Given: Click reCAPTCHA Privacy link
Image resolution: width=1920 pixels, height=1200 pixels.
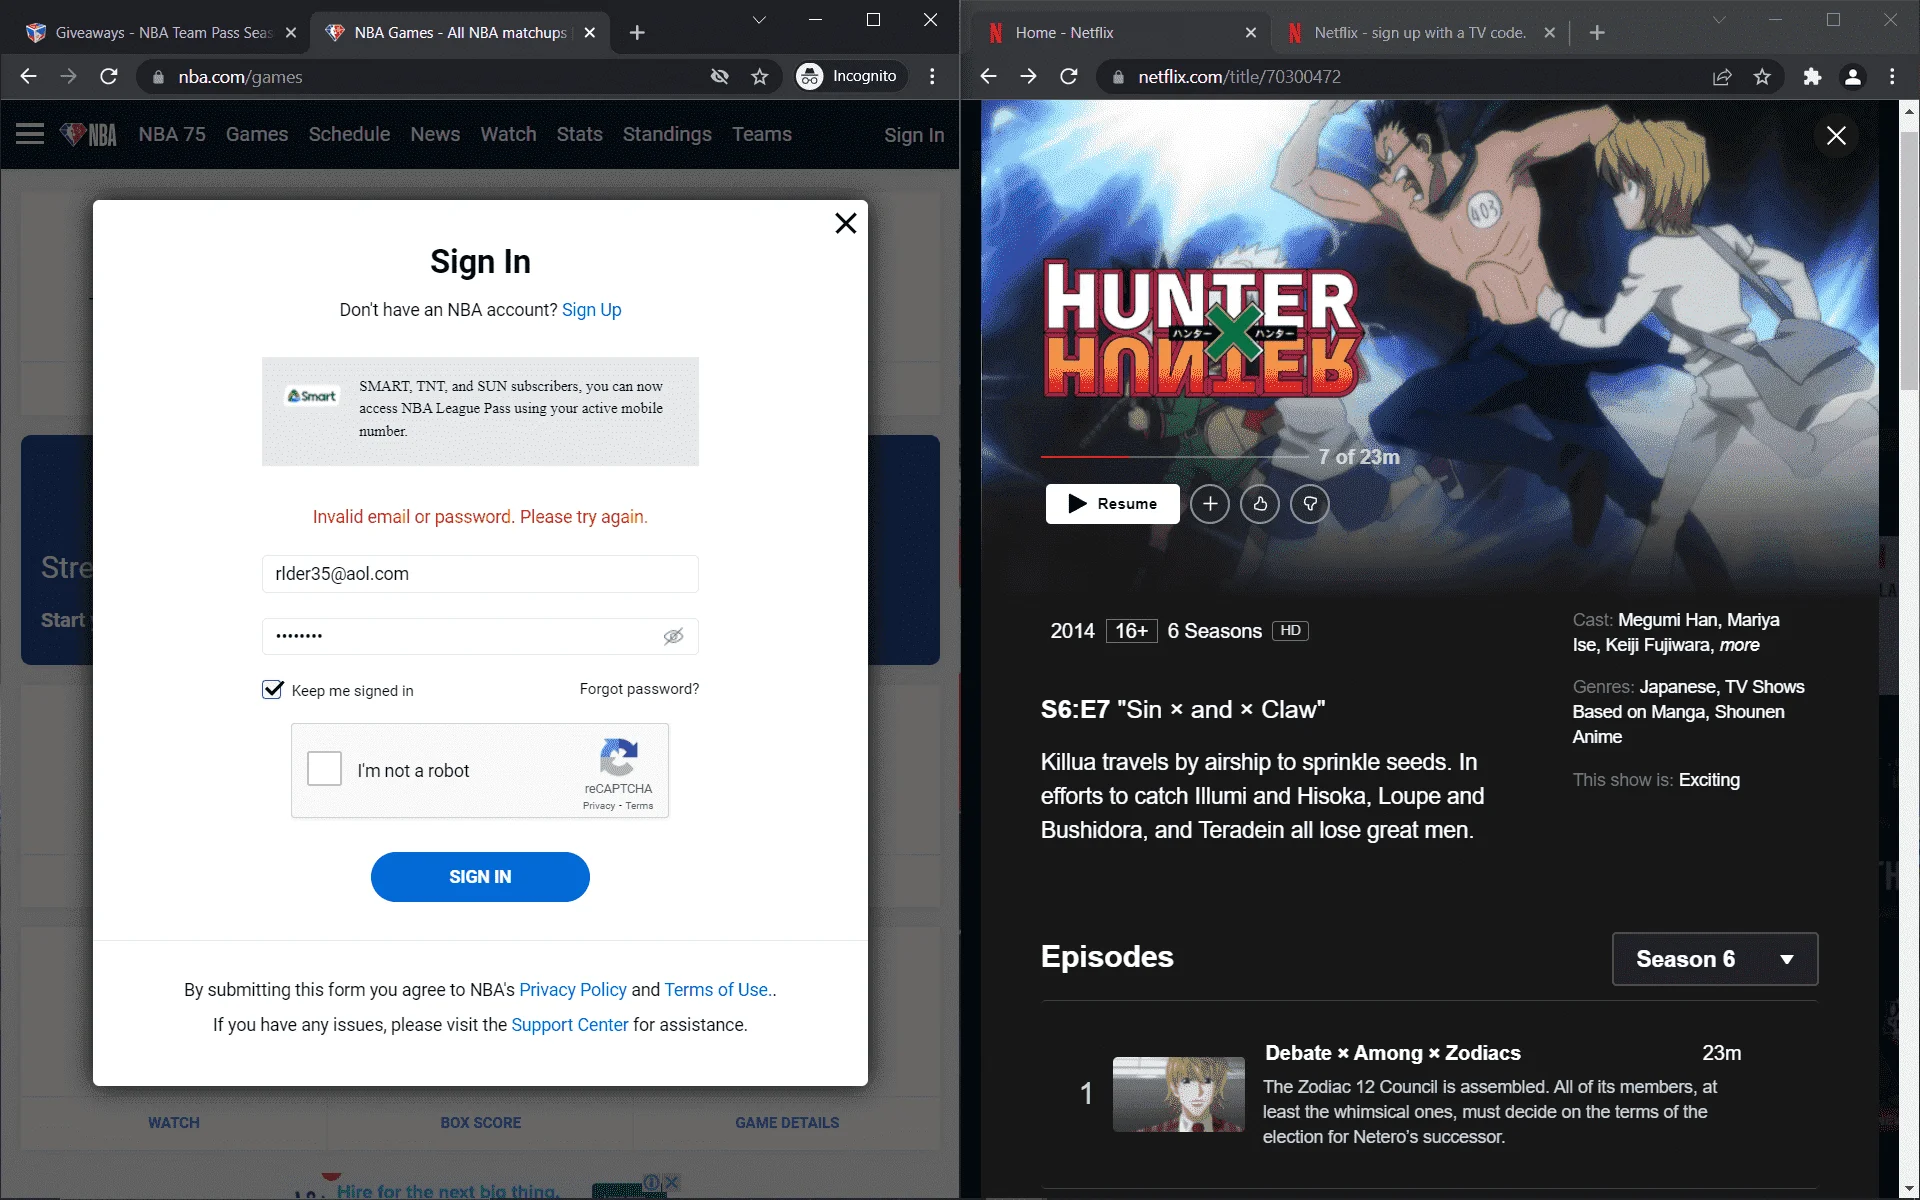Looking at the screenshot, I should pyautogui.click(x=599, y=806).
